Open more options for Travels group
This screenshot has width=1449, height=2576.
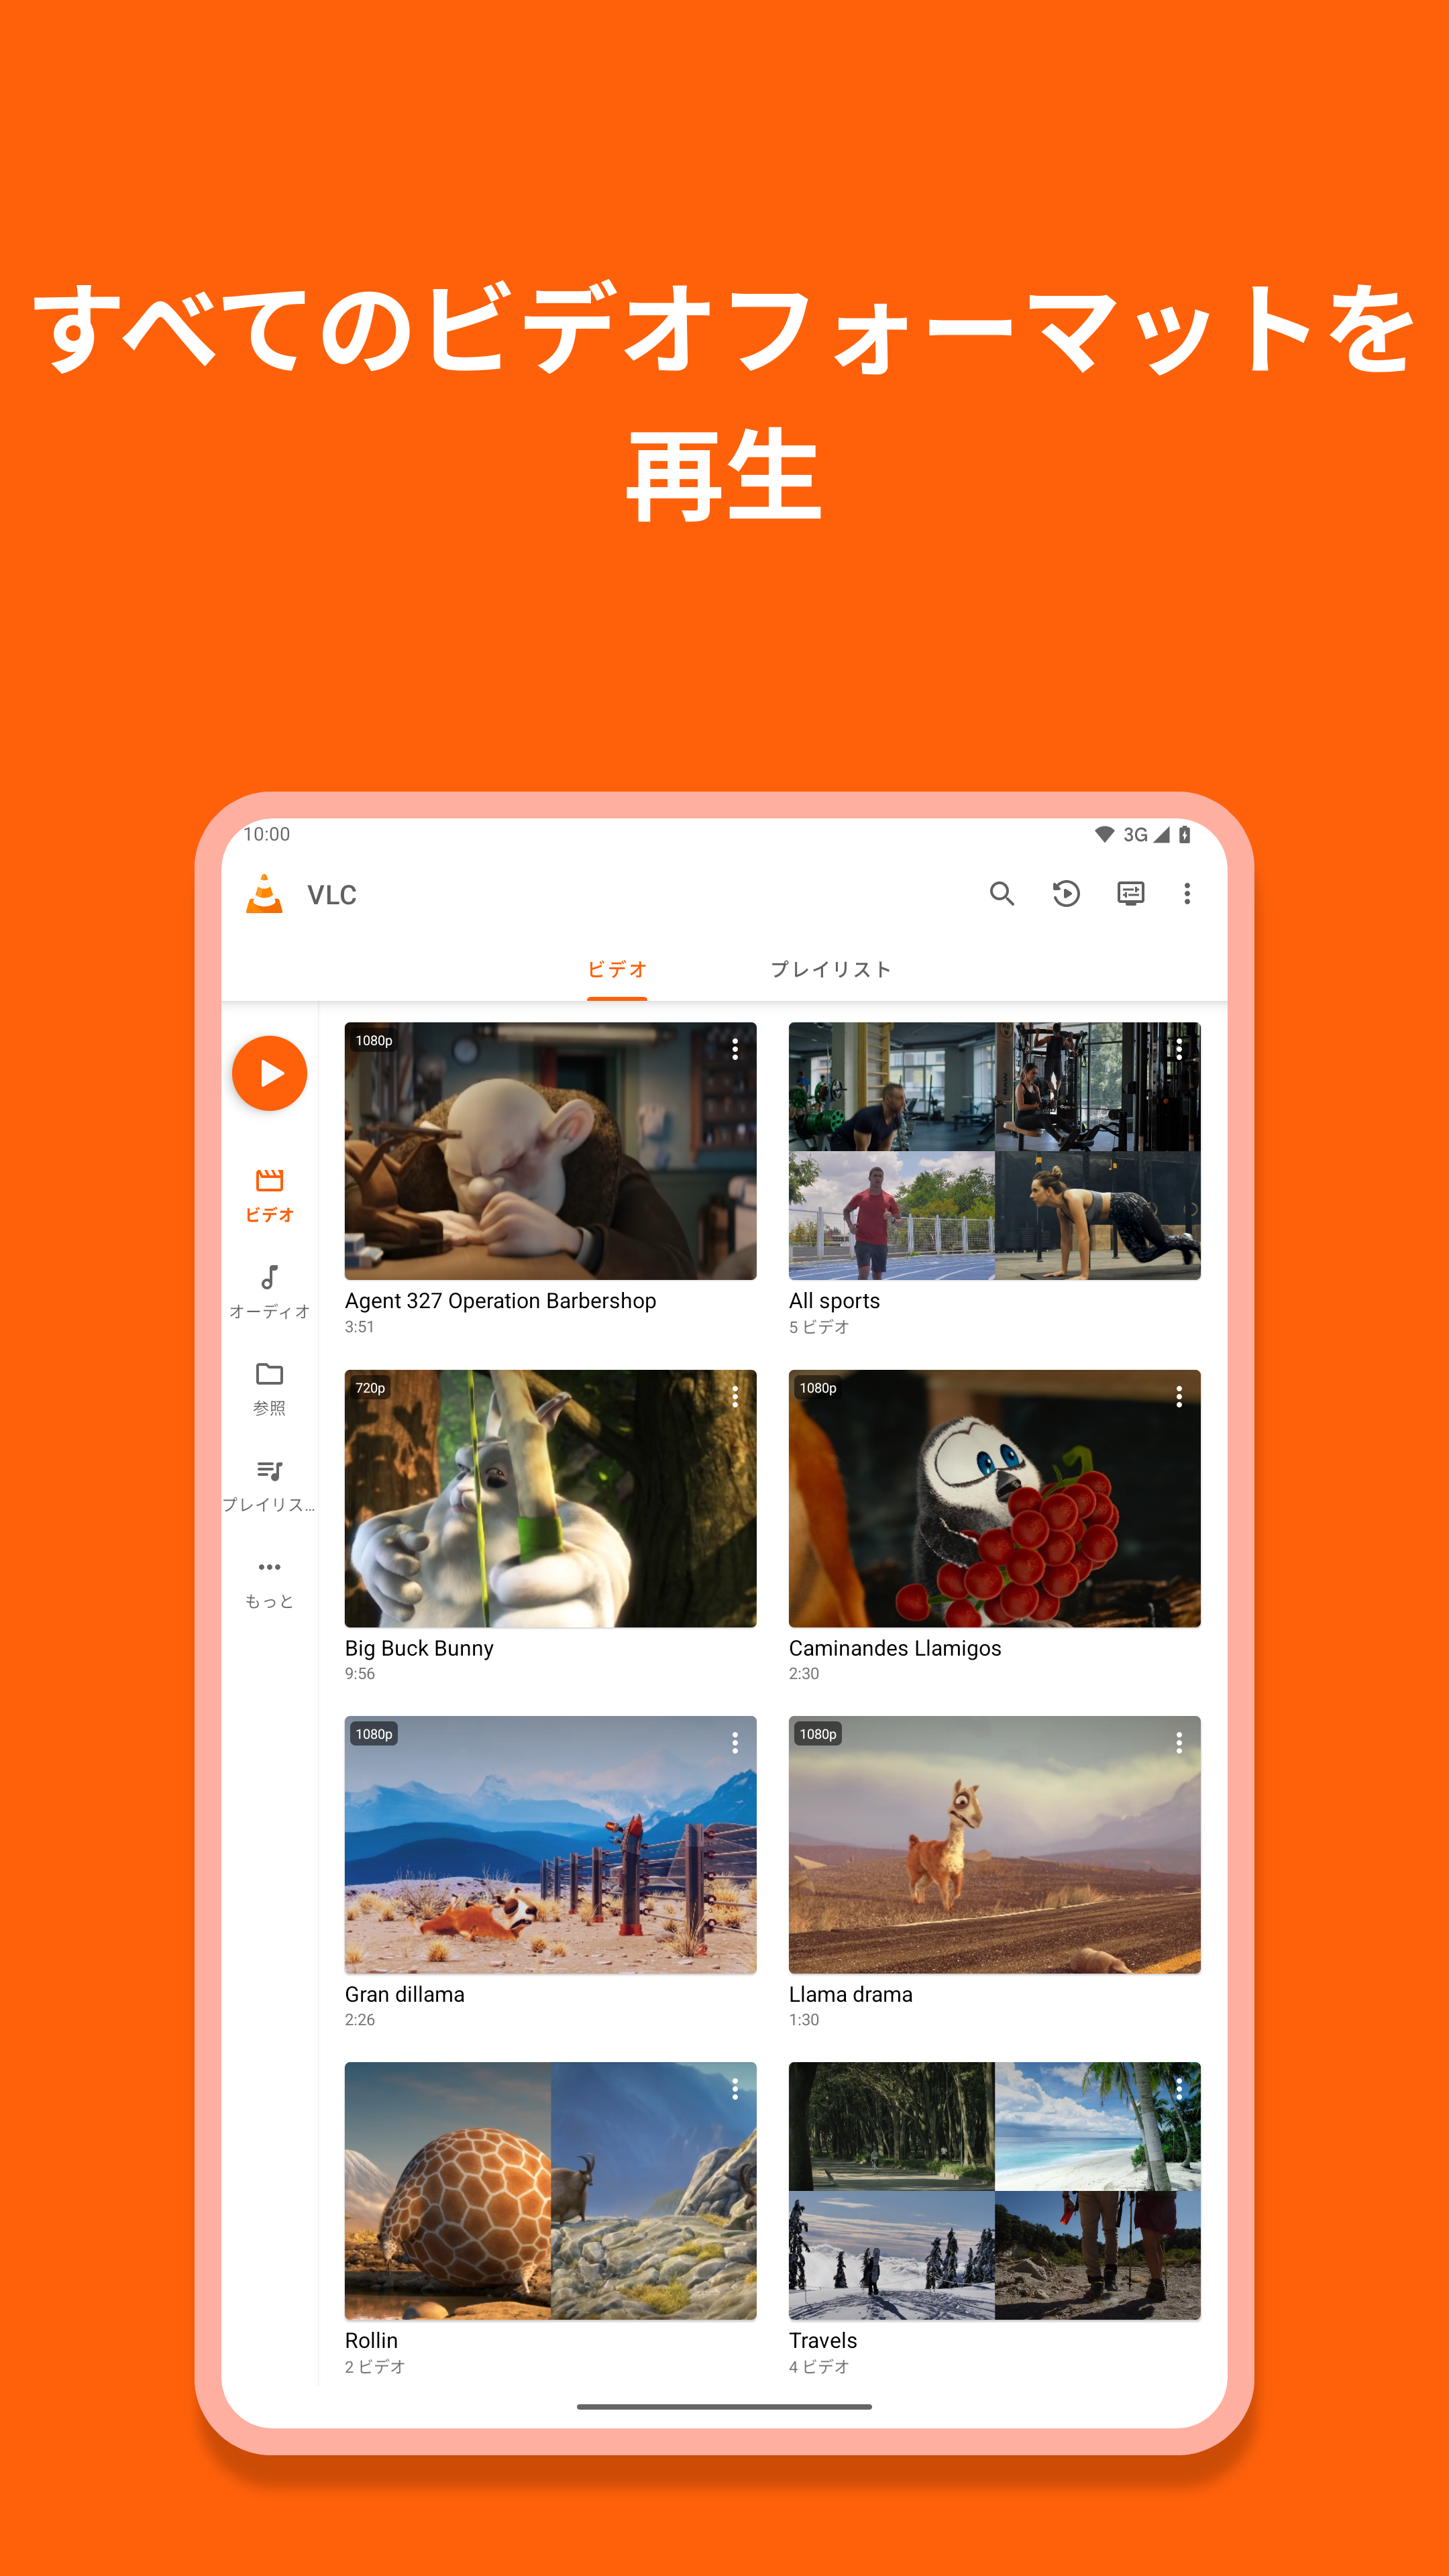click(x=1179, y=2089)
